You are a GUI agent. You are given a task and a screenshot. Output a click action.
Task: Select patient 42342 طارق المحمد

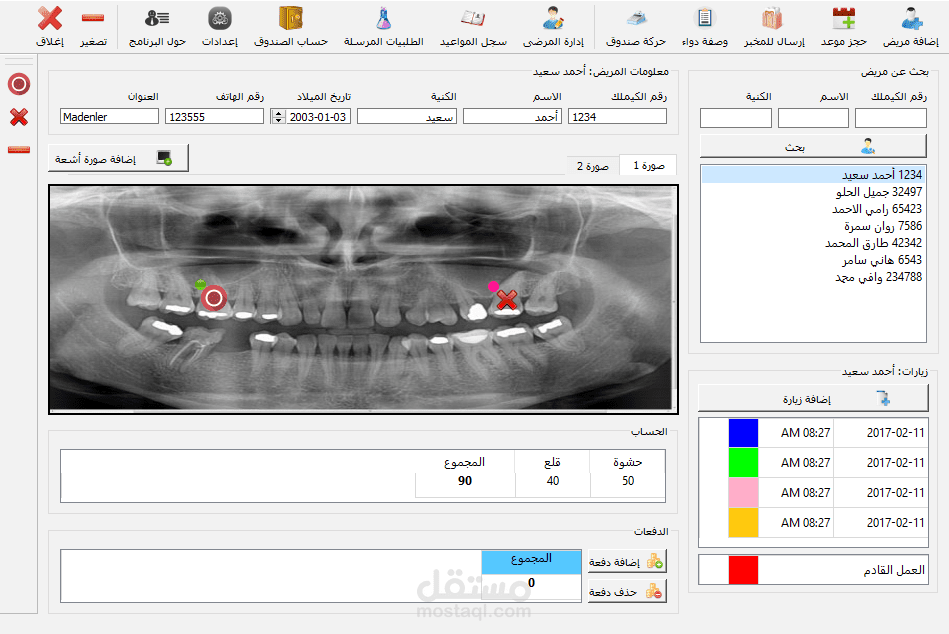tap(813, 243)
